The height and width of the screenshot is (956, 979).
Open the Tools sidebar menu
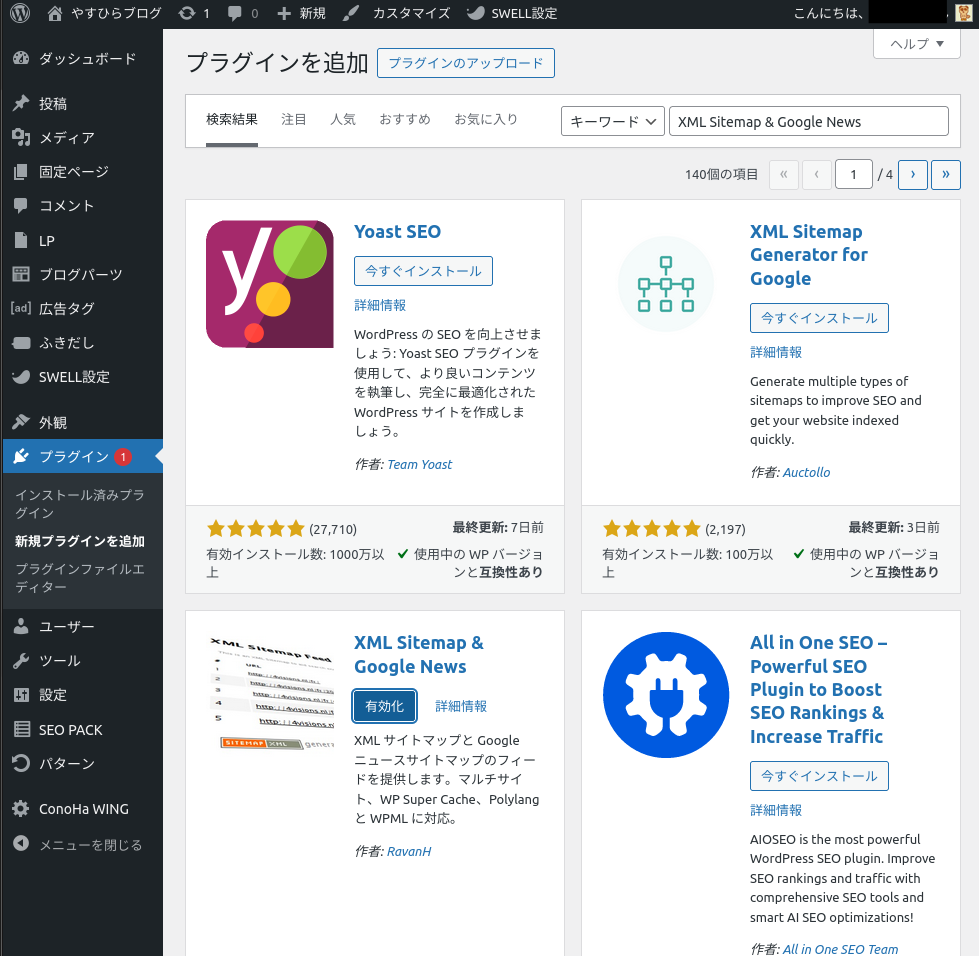point(59,661)
